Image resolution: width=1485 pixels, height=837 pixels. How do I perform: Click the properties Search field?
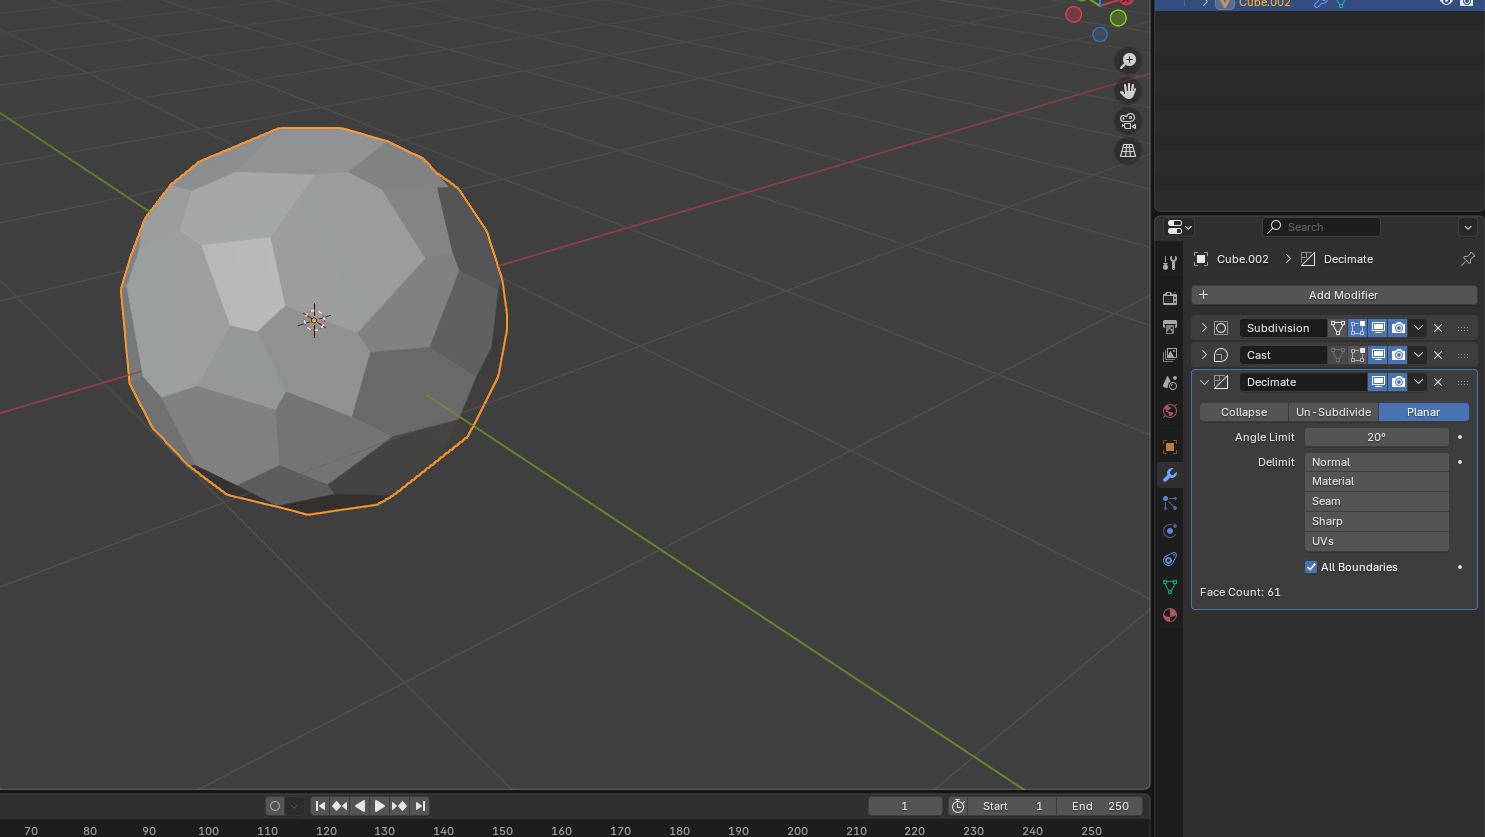pos(1321,227)
